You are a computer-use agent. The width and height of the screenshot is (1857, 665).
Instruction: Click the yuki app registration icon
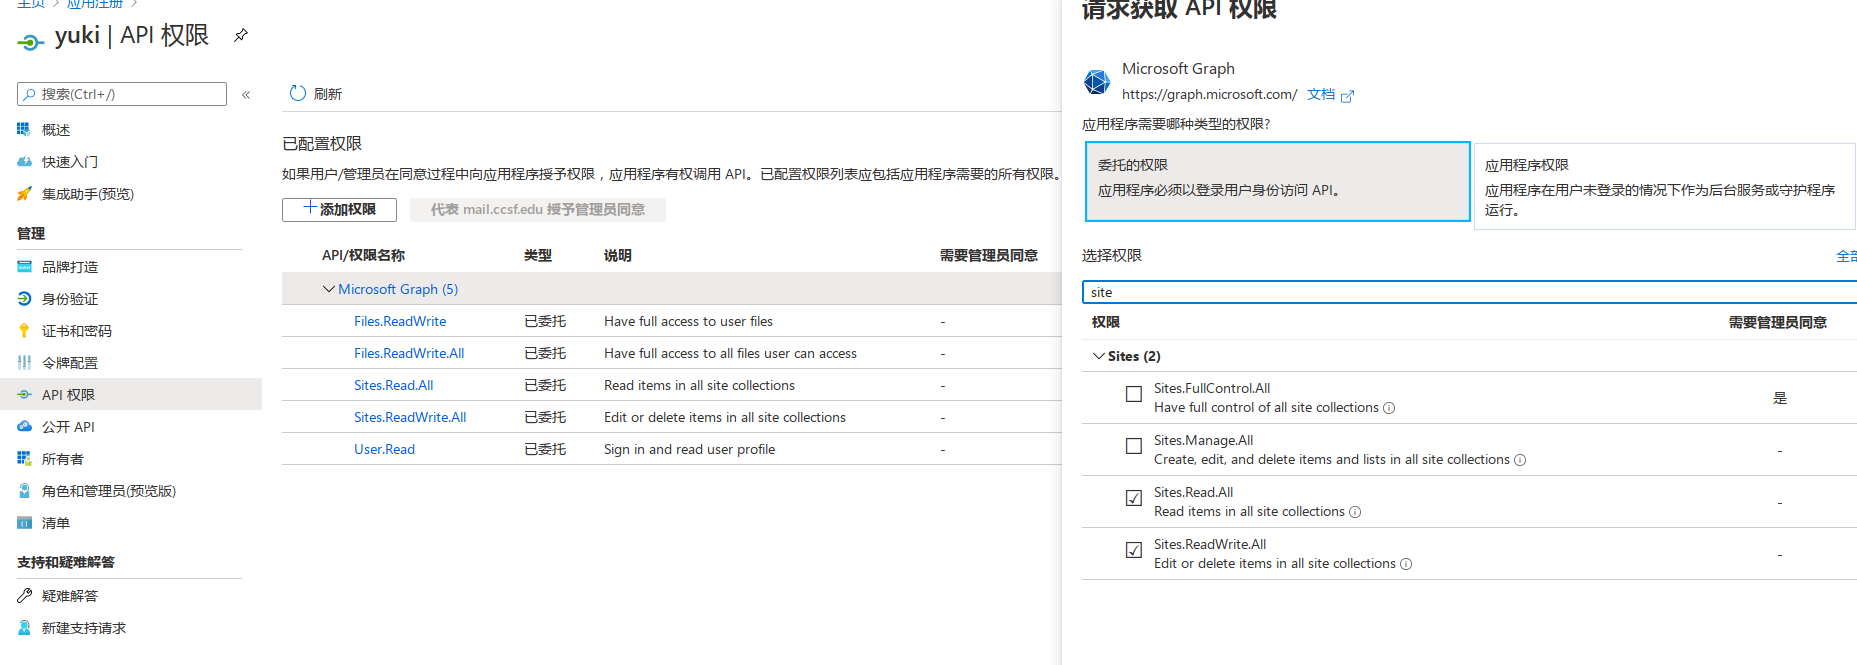[31, 41]
